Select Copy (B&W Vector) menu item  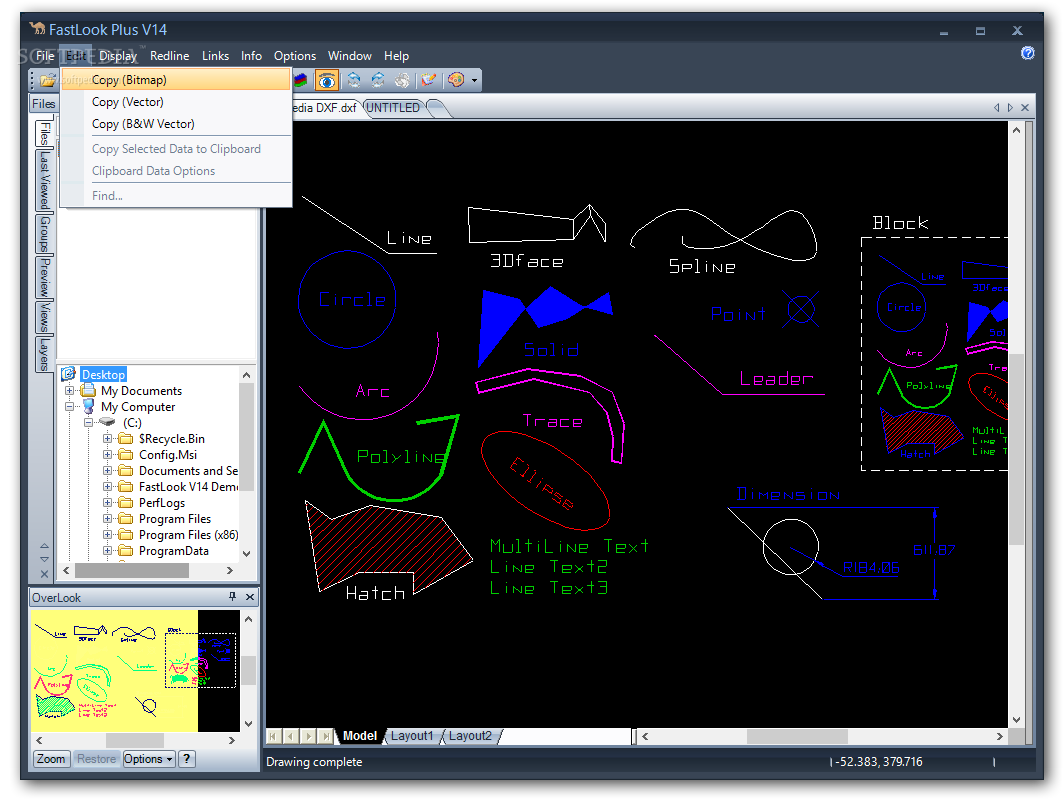tap(176, 123)
